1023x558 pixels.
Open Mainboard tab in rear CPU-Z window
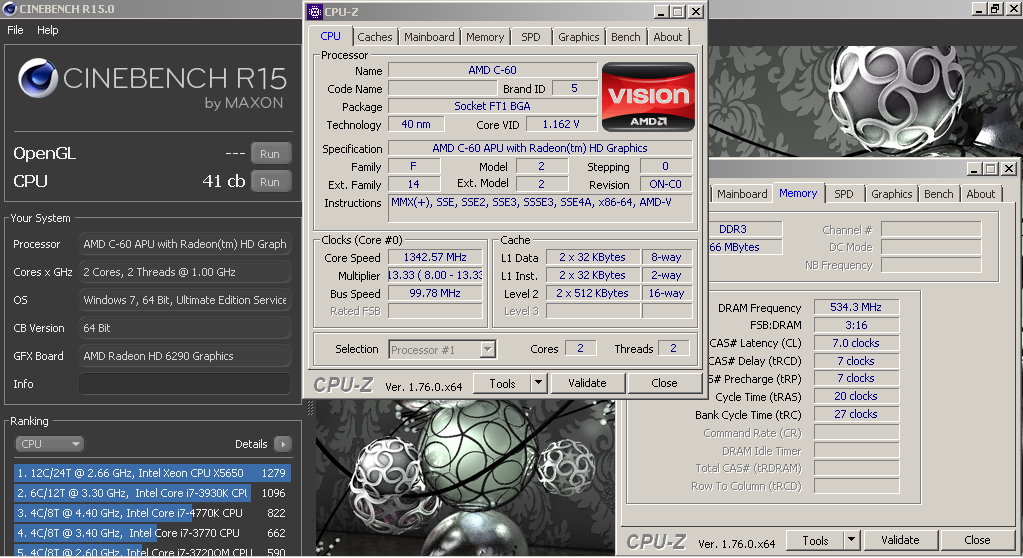[742, 194]
